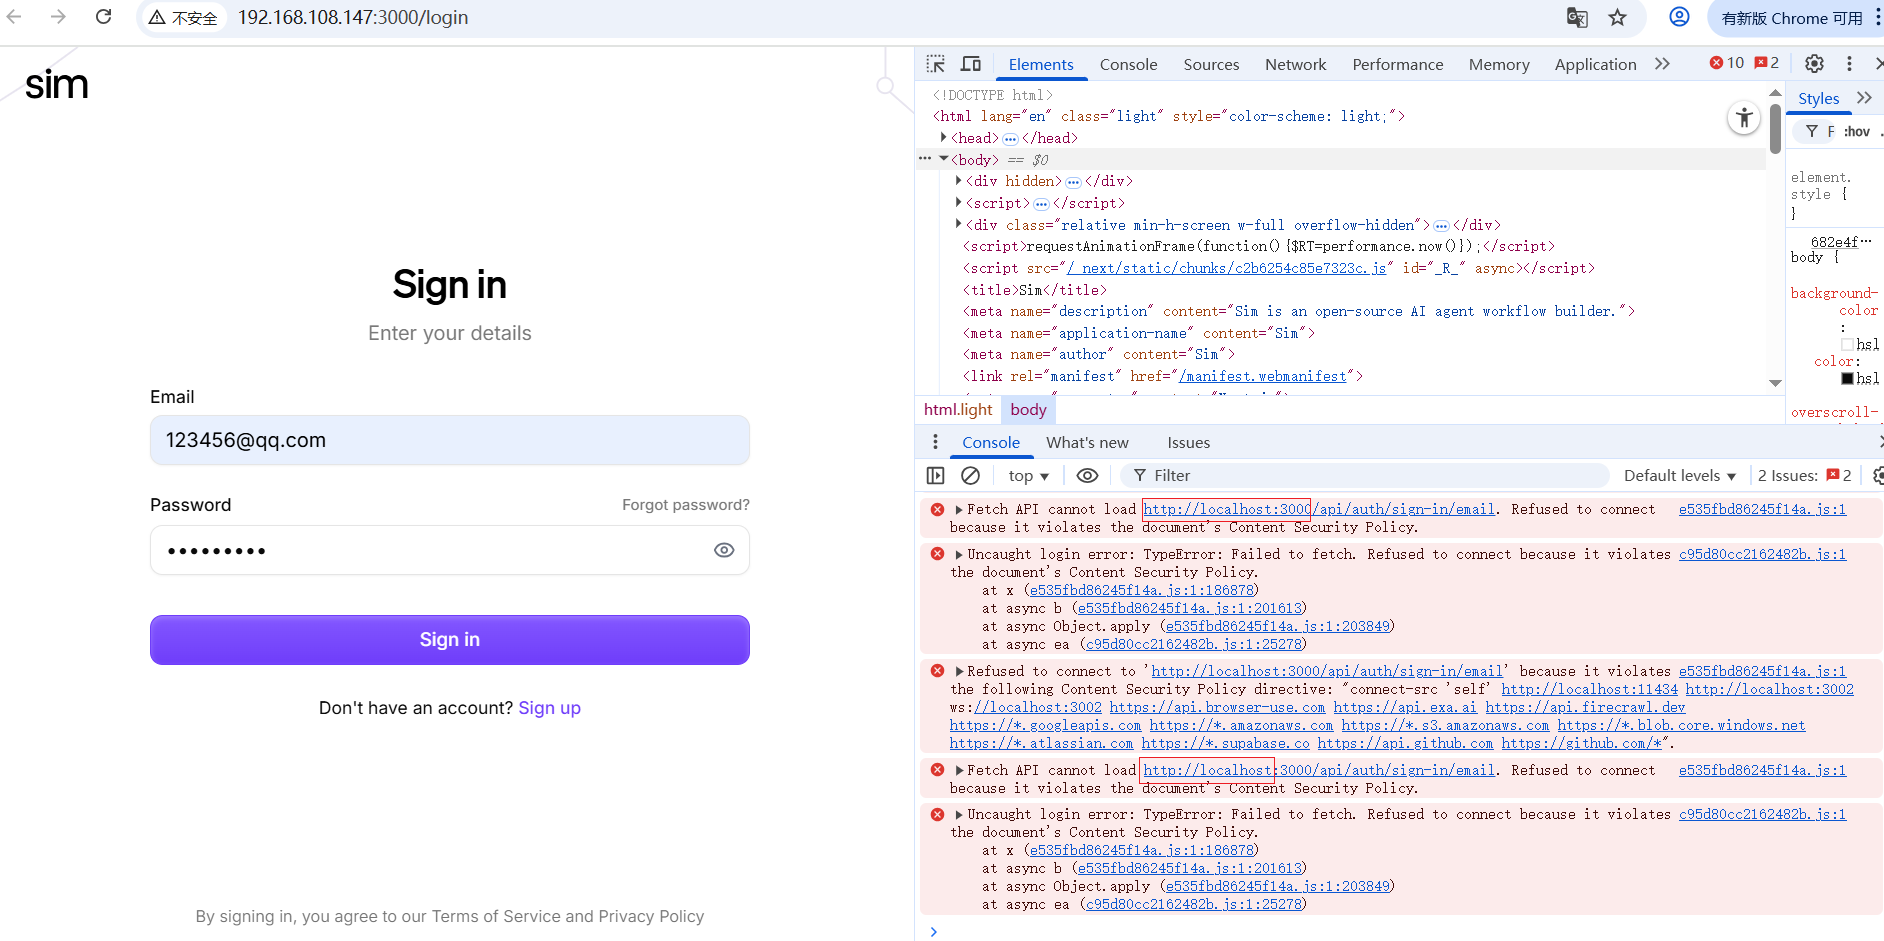This screenshot has width=1884, height=941.
Task: Toggle the console sidebar panel icon
Action: (x=936, y=476)
